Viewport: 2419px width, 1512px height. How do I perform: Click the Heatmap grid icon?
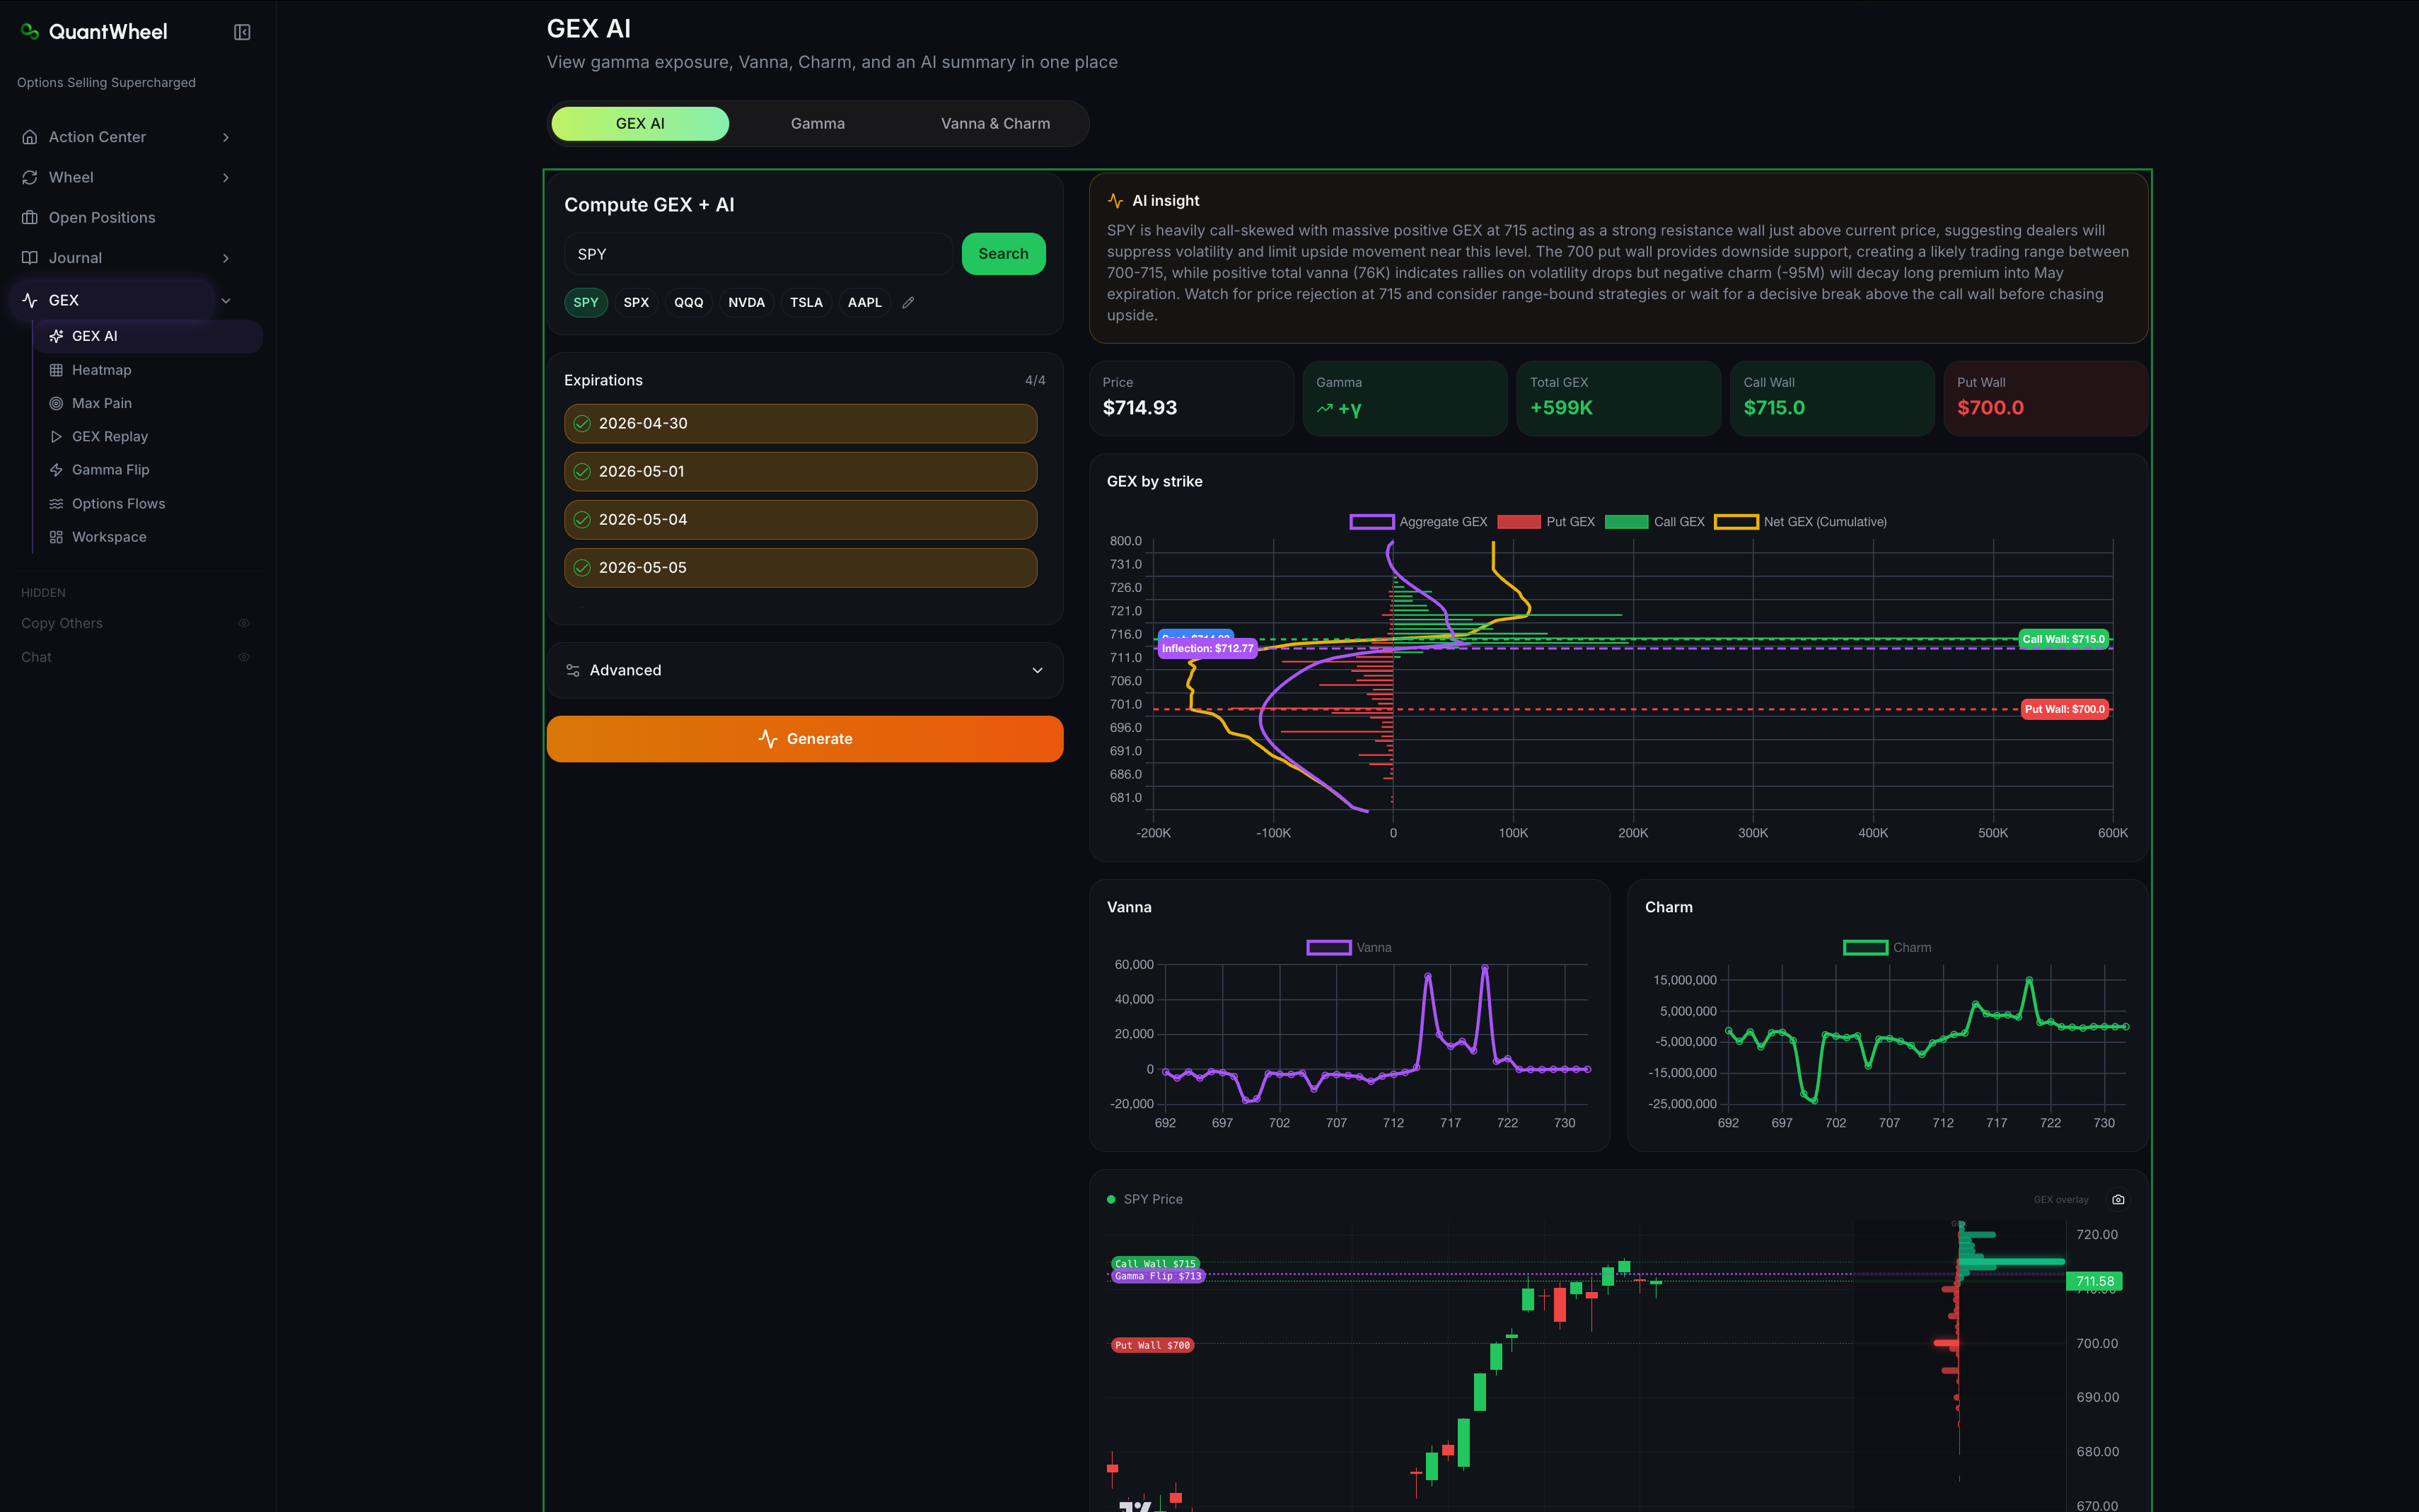[x=56, y=370]
